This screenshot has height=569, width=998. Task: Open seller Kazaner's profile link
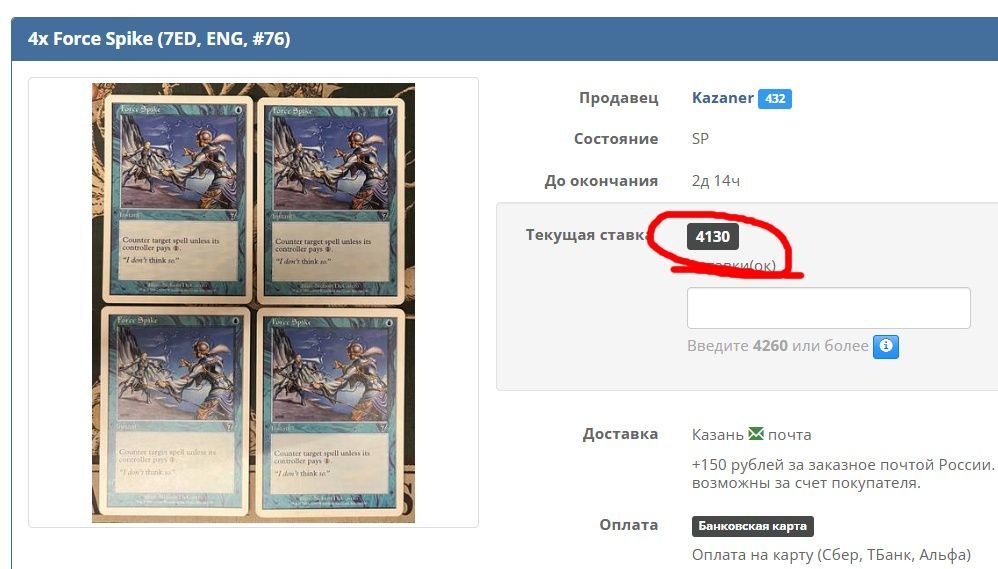(722, 98)
